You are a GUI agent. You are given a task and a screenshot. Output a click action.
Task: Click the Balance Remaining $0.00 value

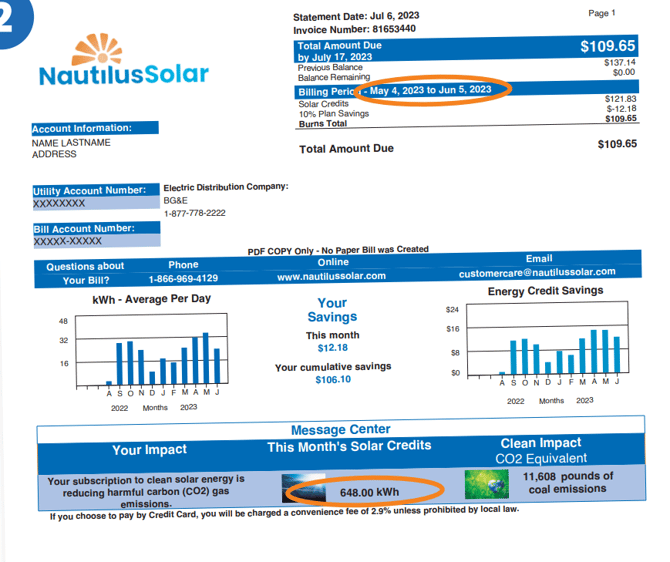(624, 72)
